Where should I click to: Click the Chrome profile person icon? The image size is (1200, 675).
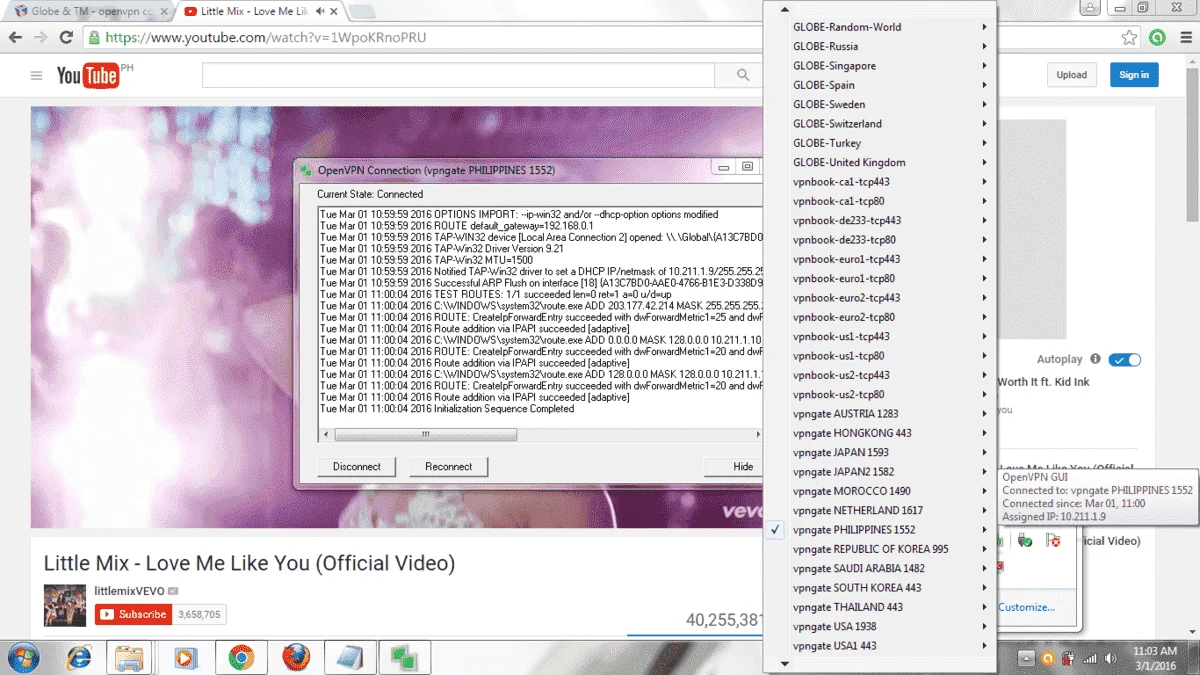coord(1091,8)
